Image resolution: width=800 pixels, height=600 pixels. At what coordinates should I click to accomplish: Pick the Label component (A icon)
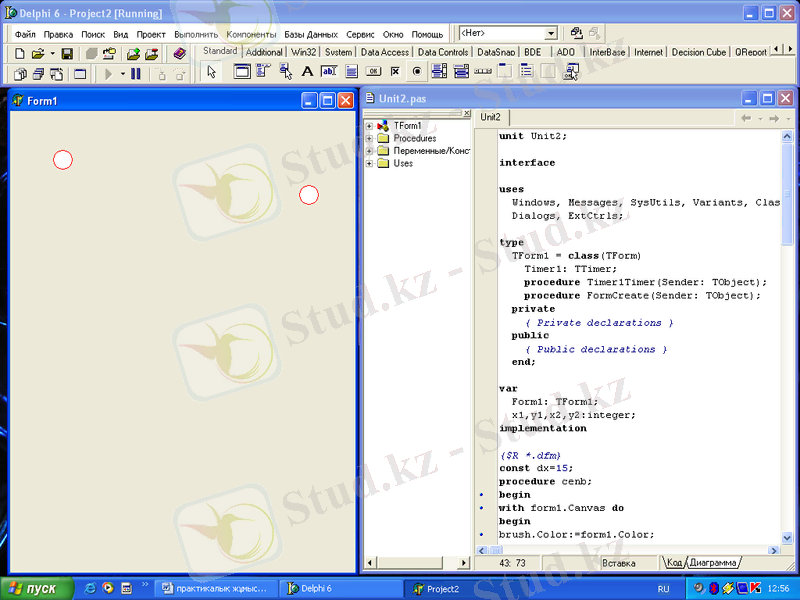coord(307,72)
